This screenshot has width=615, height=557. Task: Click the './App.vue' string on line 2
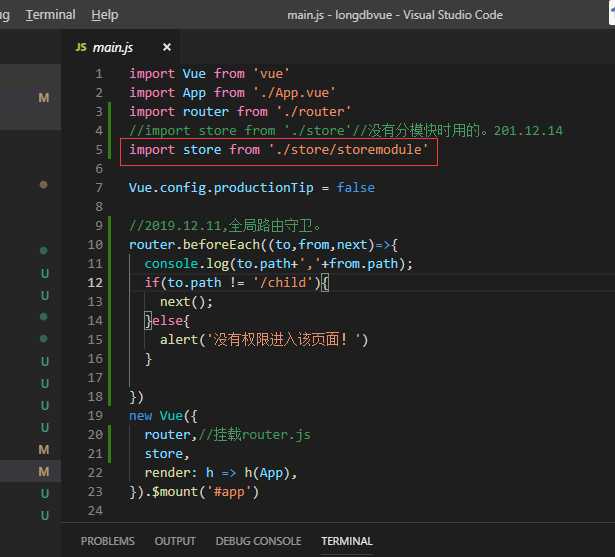294,93
